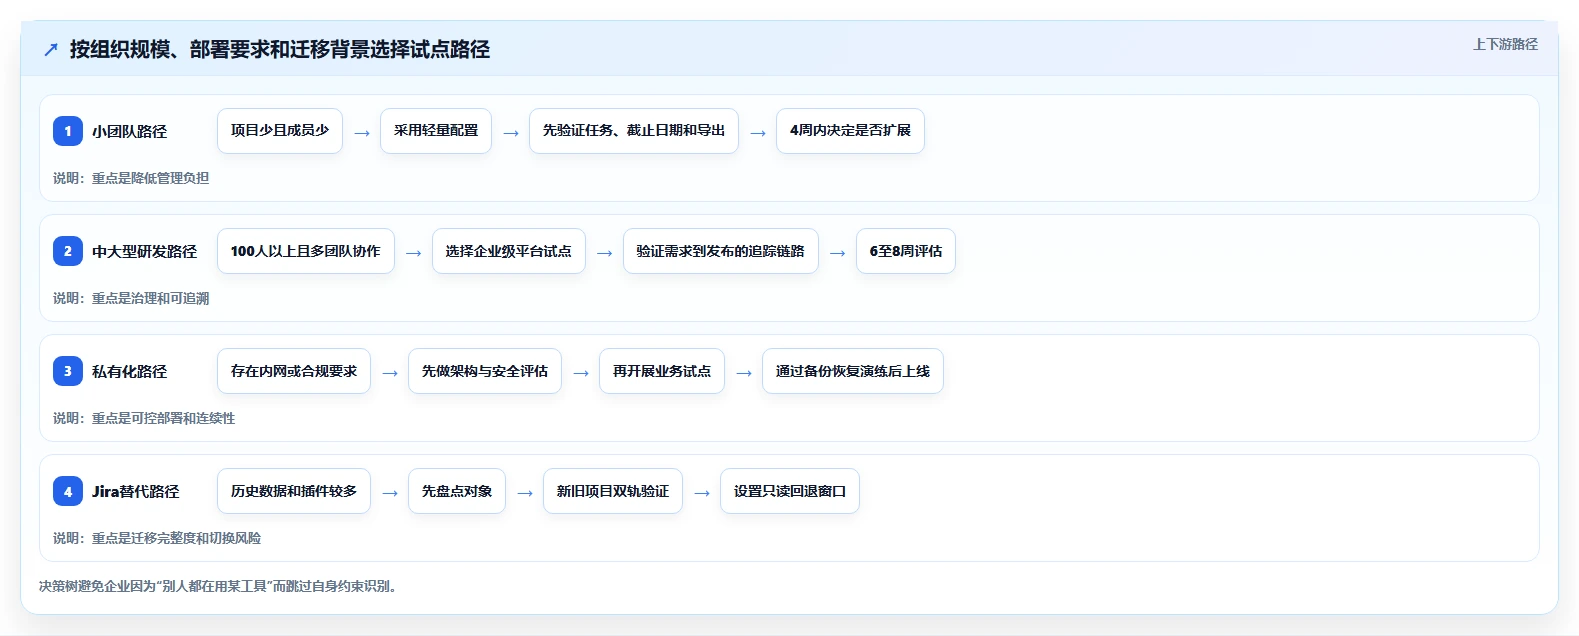Click the 选择企业级平台试点 step
1579x636 pixels.
pyautogui.click(x=509, y=251)
